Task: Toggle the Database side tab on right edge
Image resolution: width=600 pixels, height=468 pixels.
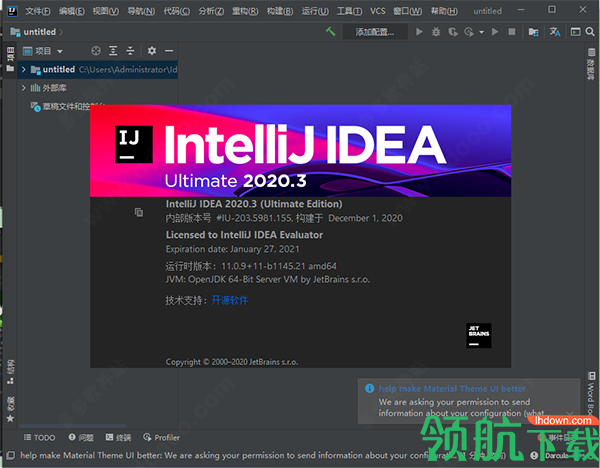Action: pos(591,64)
